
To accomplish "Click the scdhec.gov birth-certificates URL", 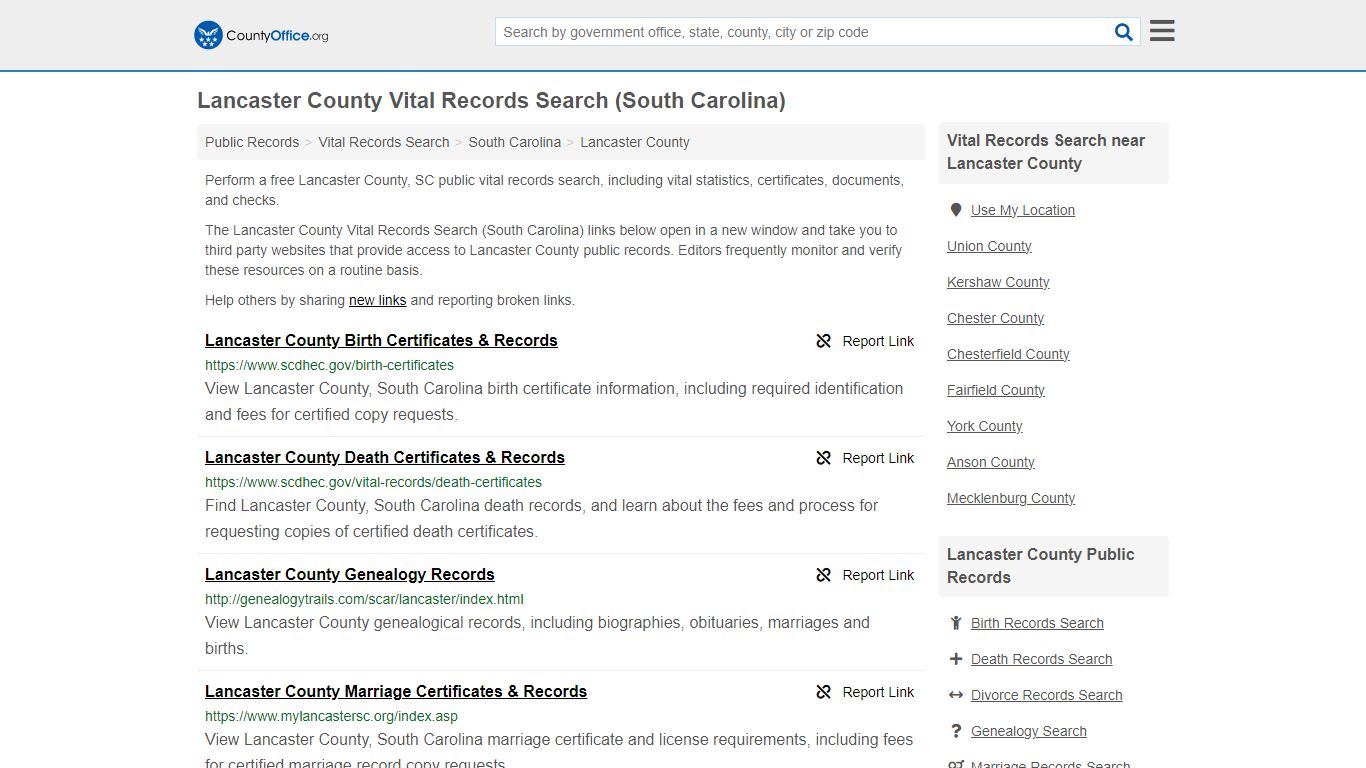I will coord(329,365).
